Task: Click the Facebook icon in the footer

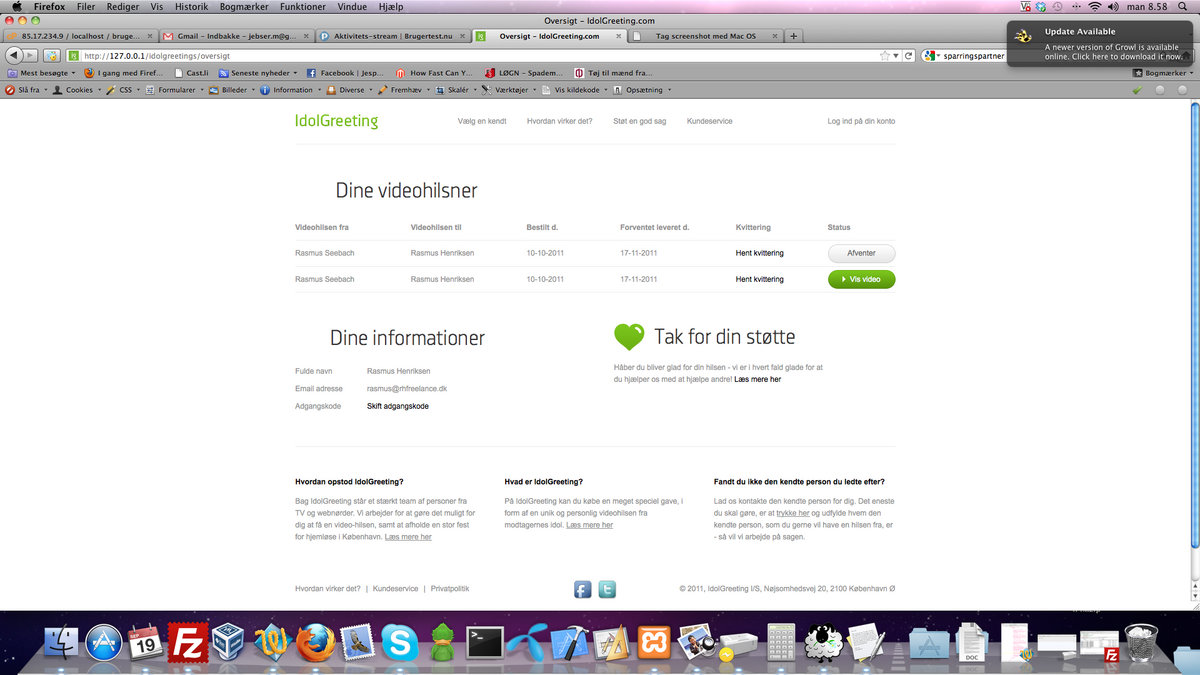Action: coord(583,590)
